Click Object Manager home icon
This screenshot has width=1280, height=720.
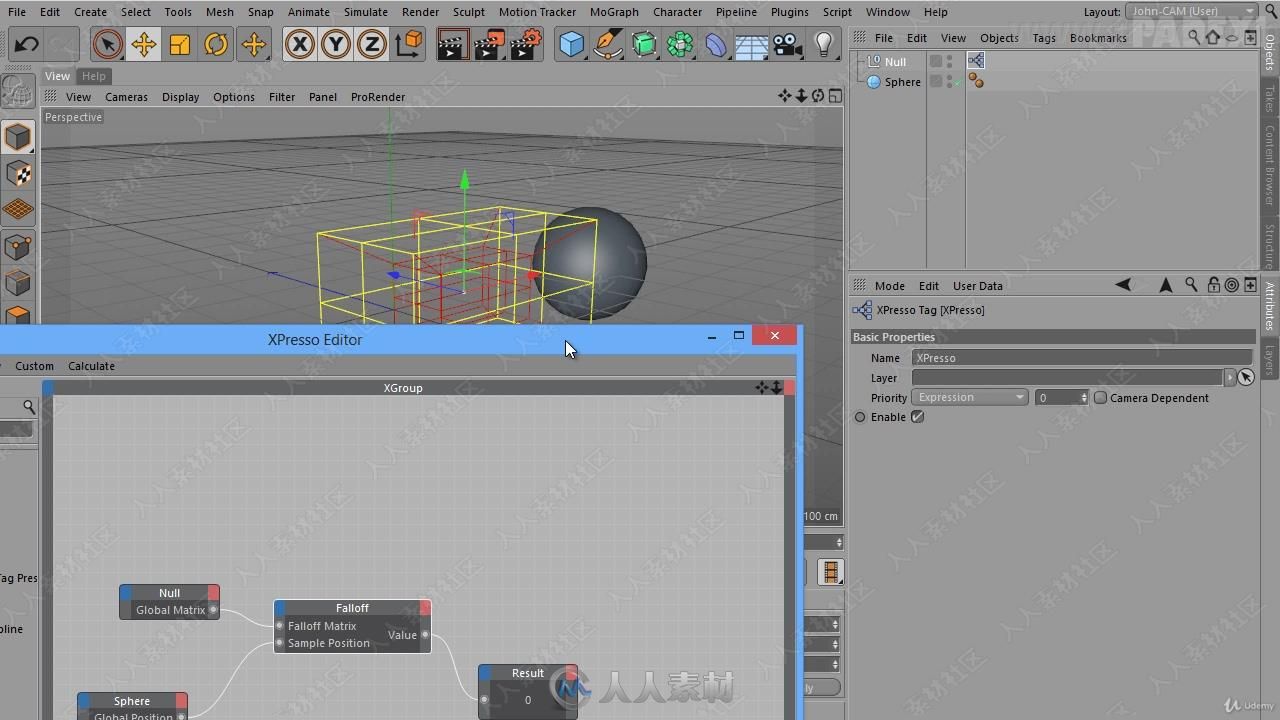pos(1213,38)
